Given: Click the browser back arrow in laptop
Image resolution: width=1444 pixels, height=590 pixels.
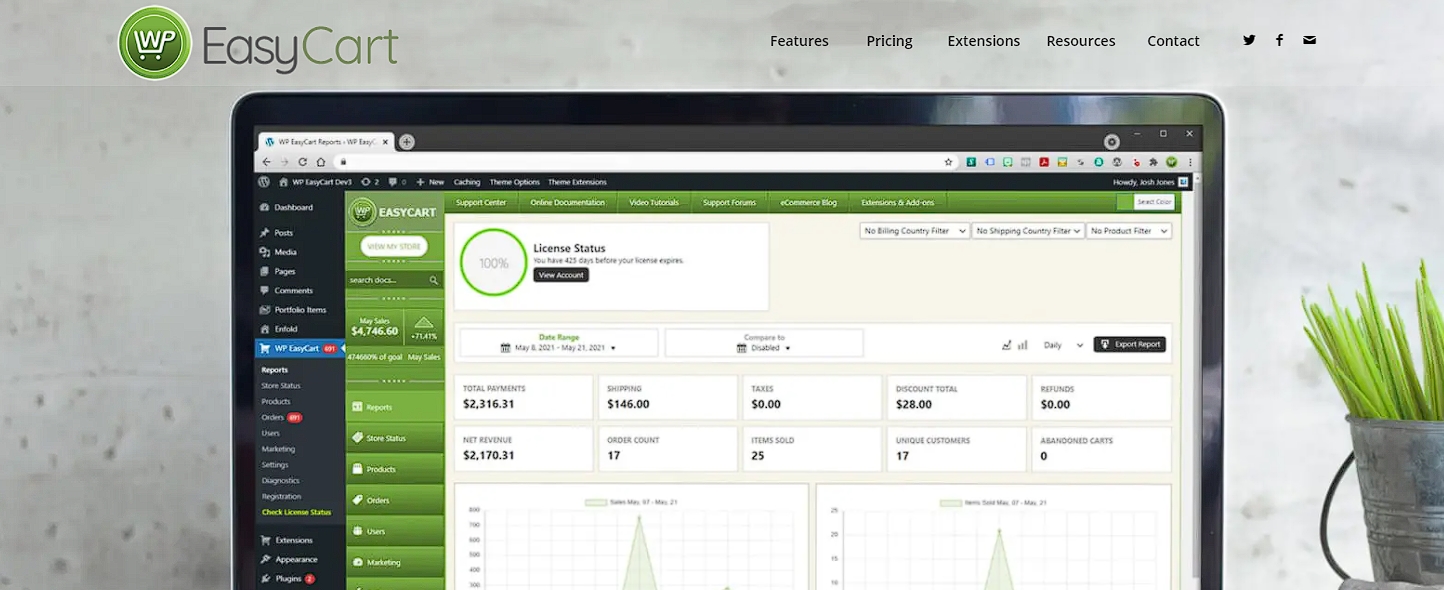Looking at the screenshot, I should [266, 162].
